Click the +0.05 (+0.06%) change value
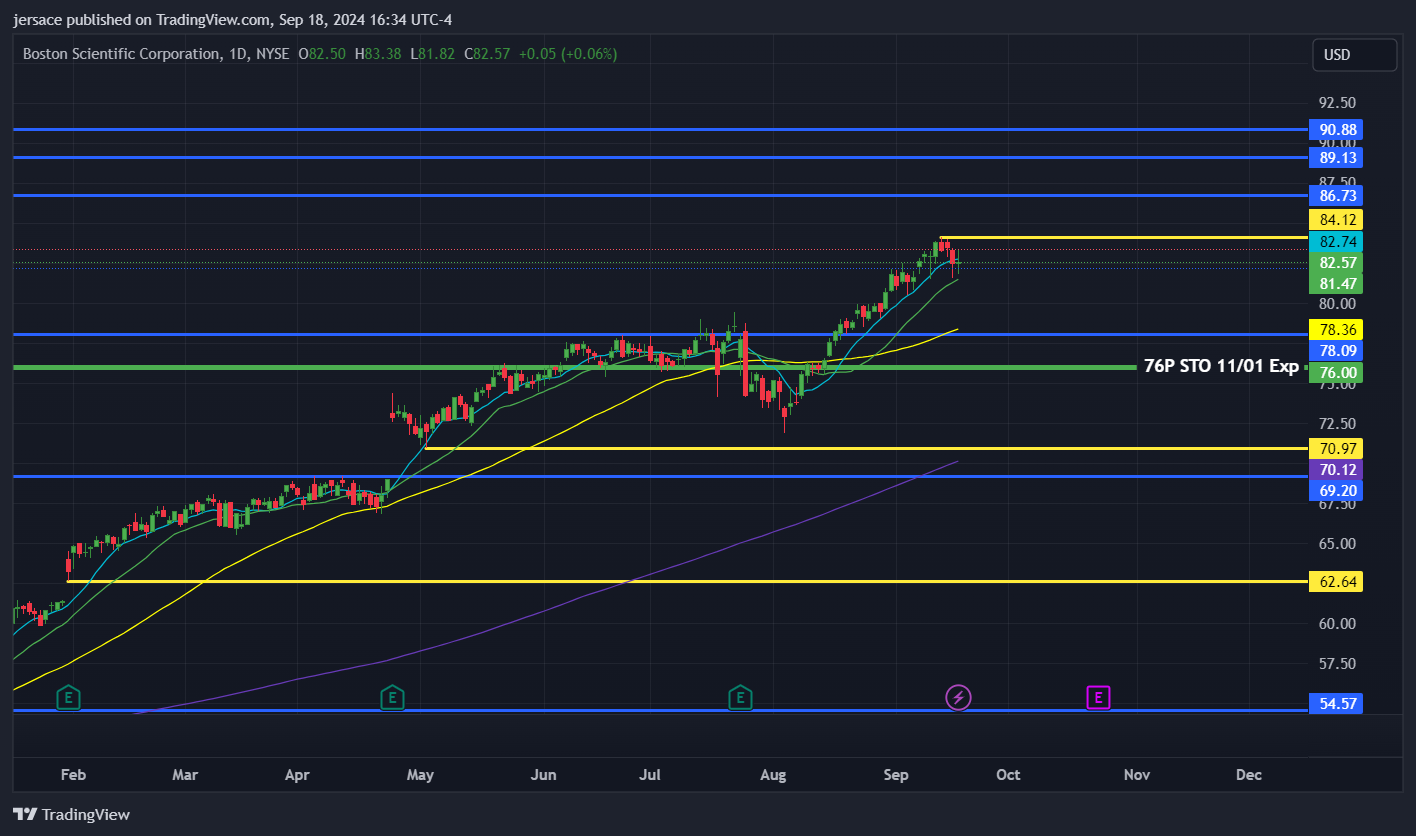This screenshot has height=836, width=1416. [568, 54]
